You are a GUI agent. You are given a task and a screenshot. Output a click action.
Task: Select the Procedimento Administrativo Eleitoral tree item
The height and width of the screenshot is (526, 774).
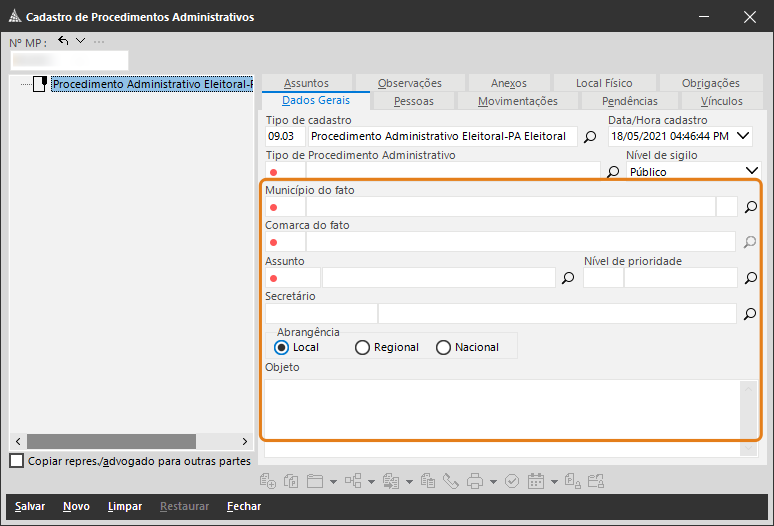[x=153, y=84]
